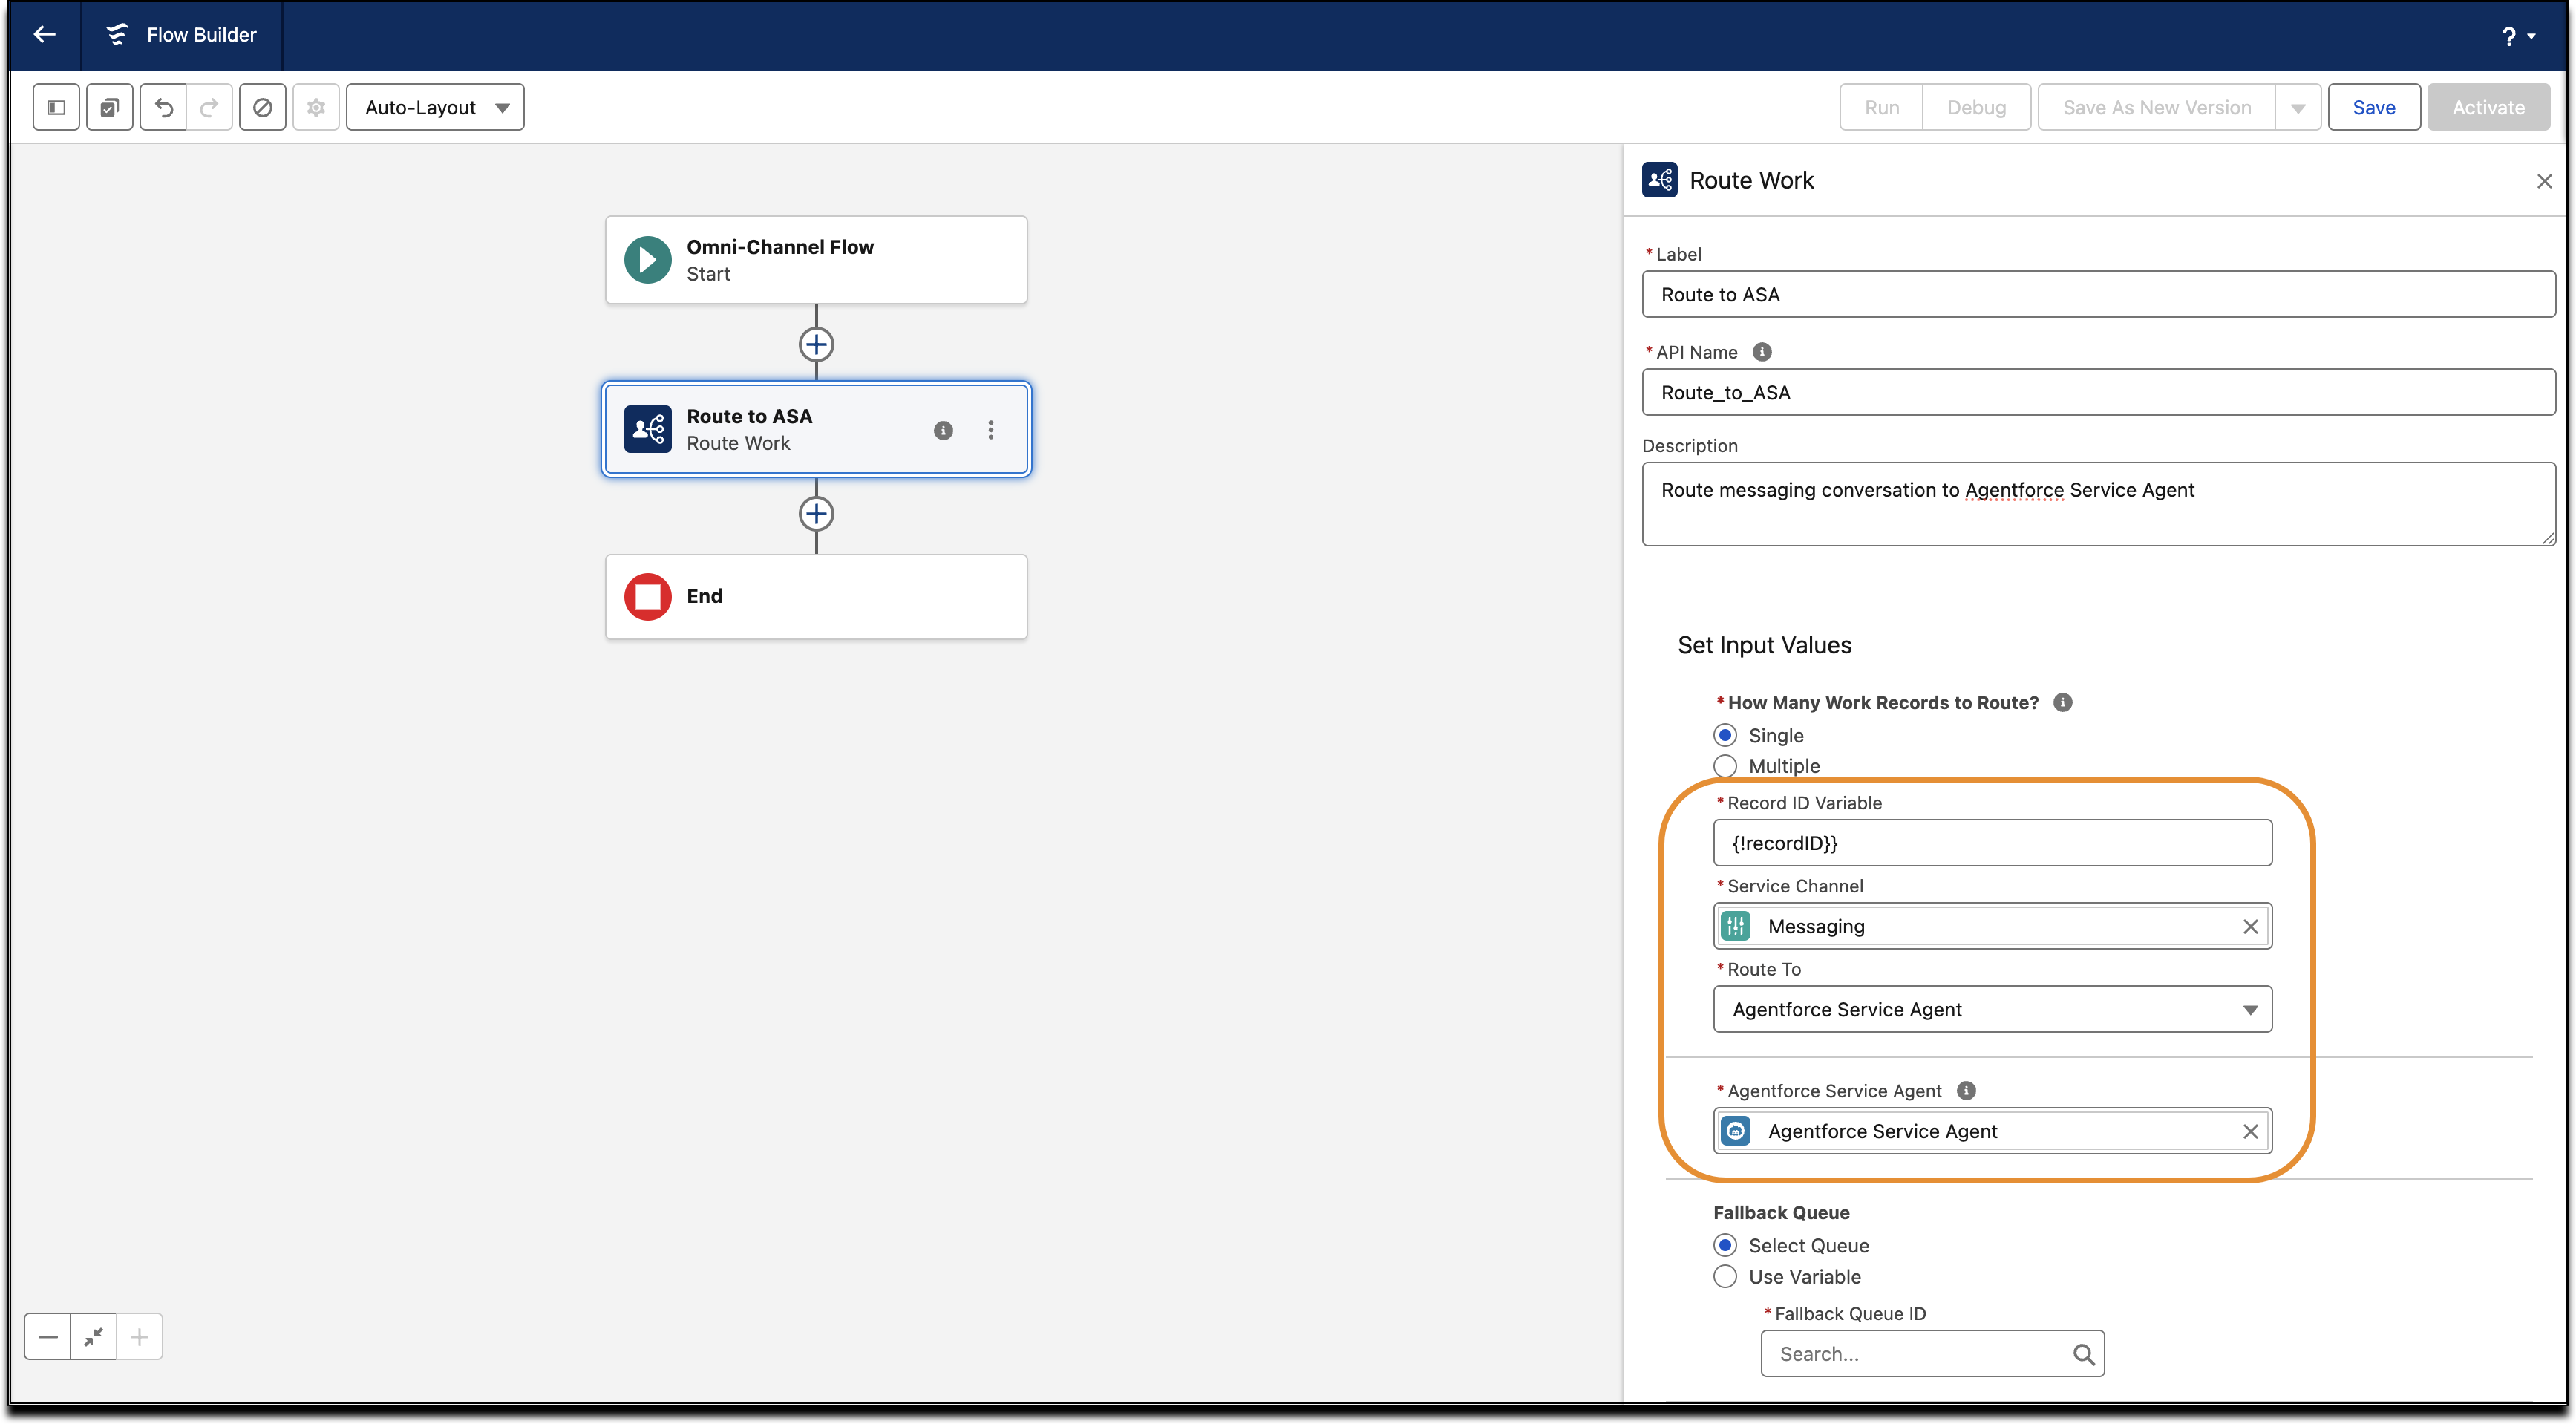2576x1424 pixels.
Task: Click the undo arrow icon
Action: [x=164, y=107]
